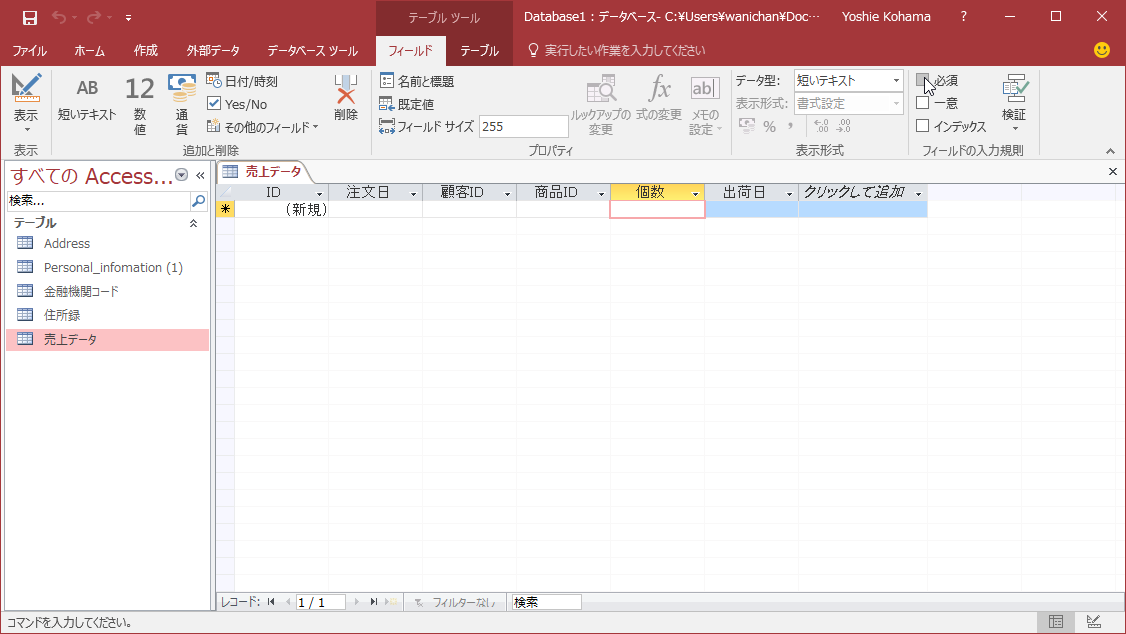
Task: Open navigation pane menu circle arrow
Action: coord(182,175)
